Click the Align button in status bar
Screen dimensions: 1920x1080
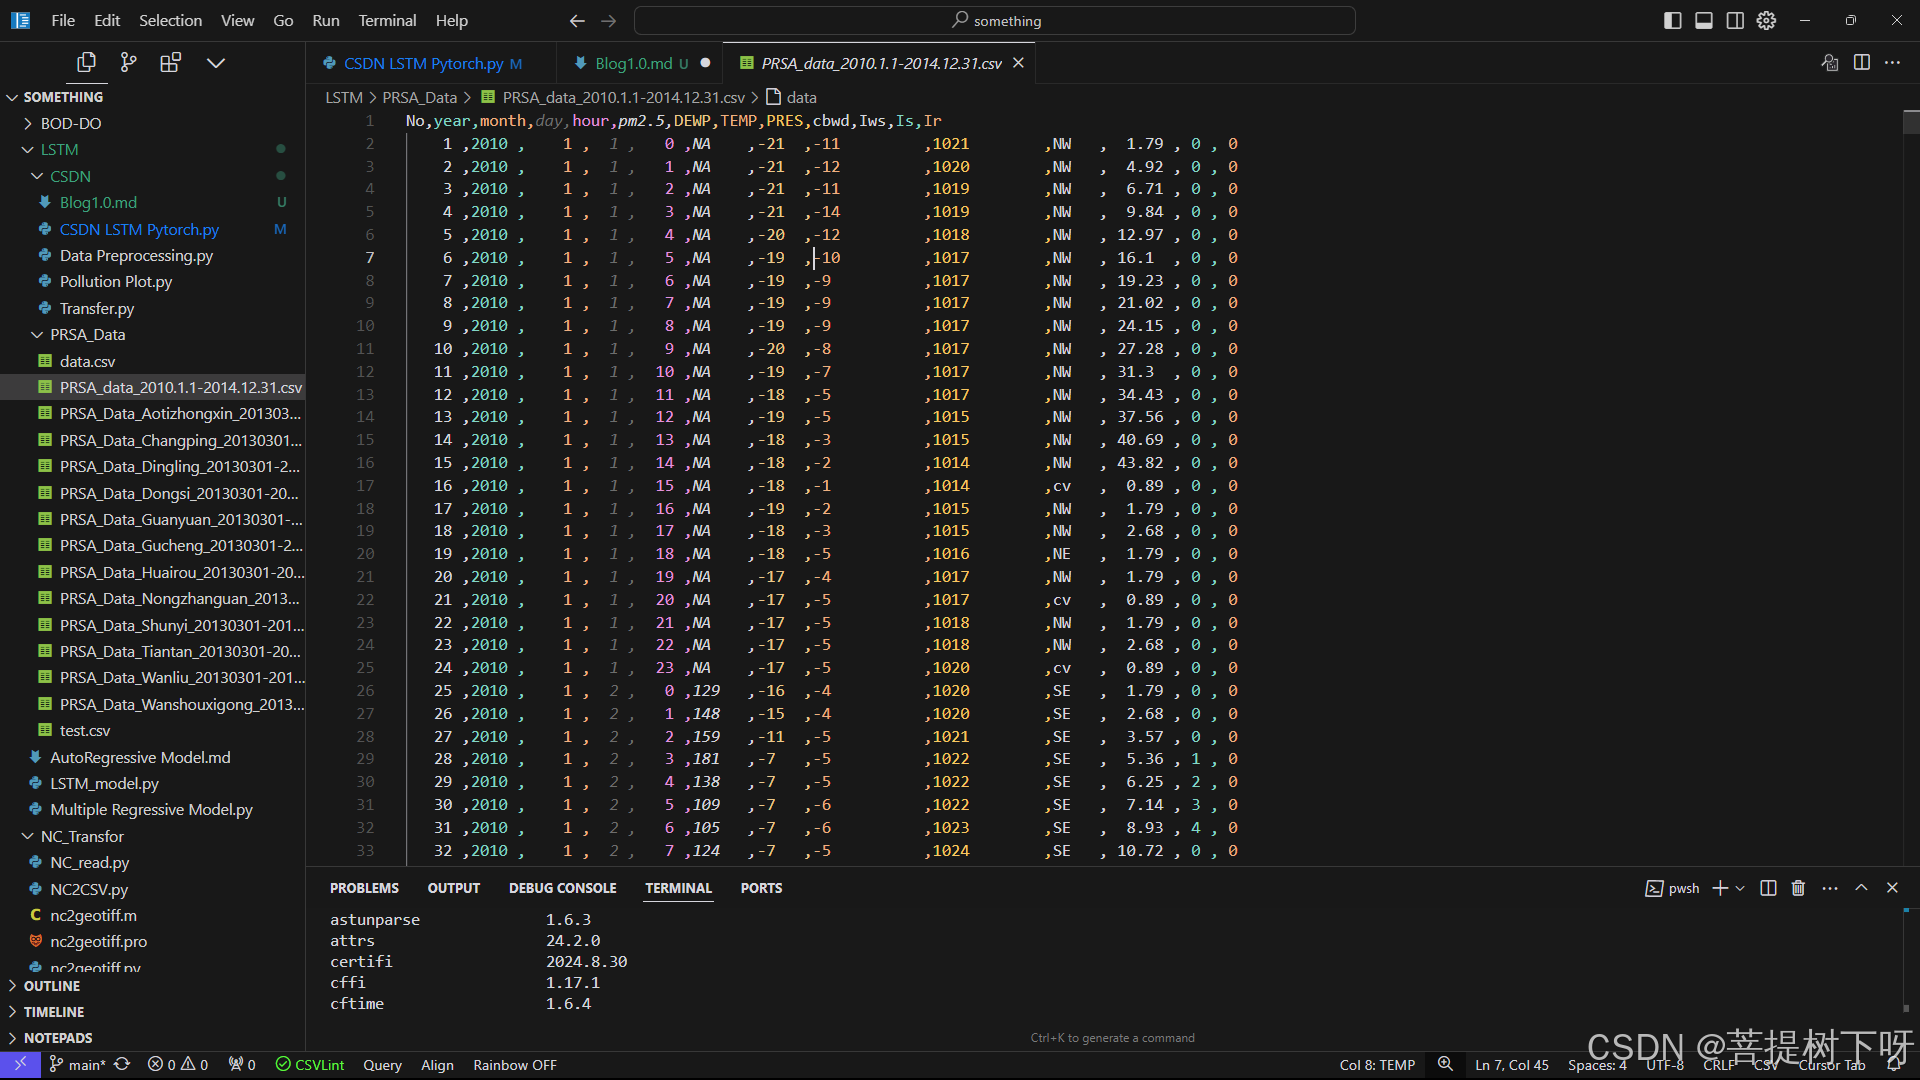[437, 1065]
